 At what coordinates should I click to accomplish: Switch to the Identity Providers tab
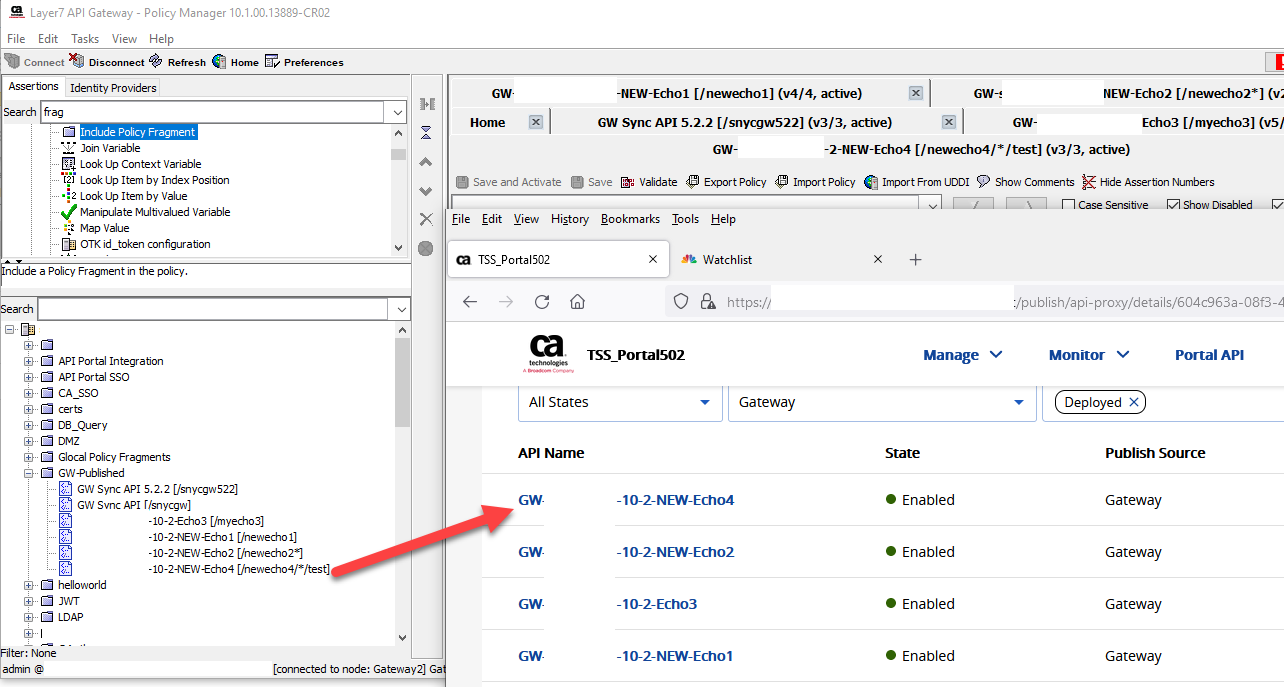(x=113, y=88)
